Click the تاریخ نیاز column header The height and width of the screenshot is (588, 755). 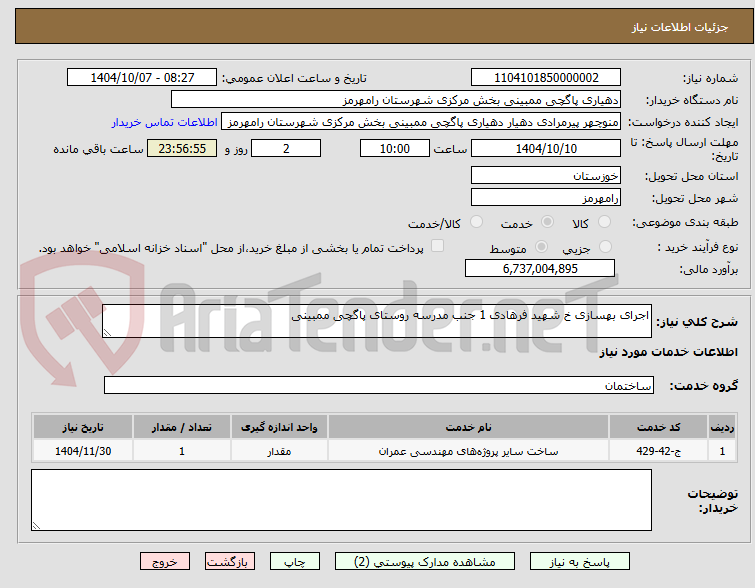83,427
